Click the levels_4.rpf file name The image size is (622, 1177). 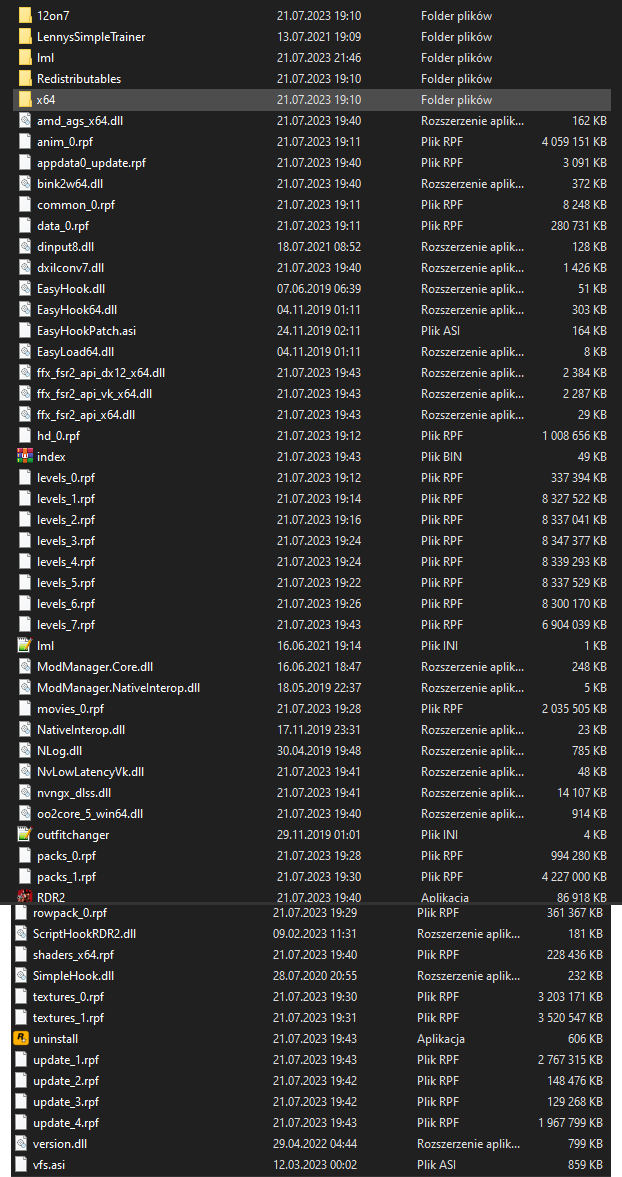click(x=66, y=561)
